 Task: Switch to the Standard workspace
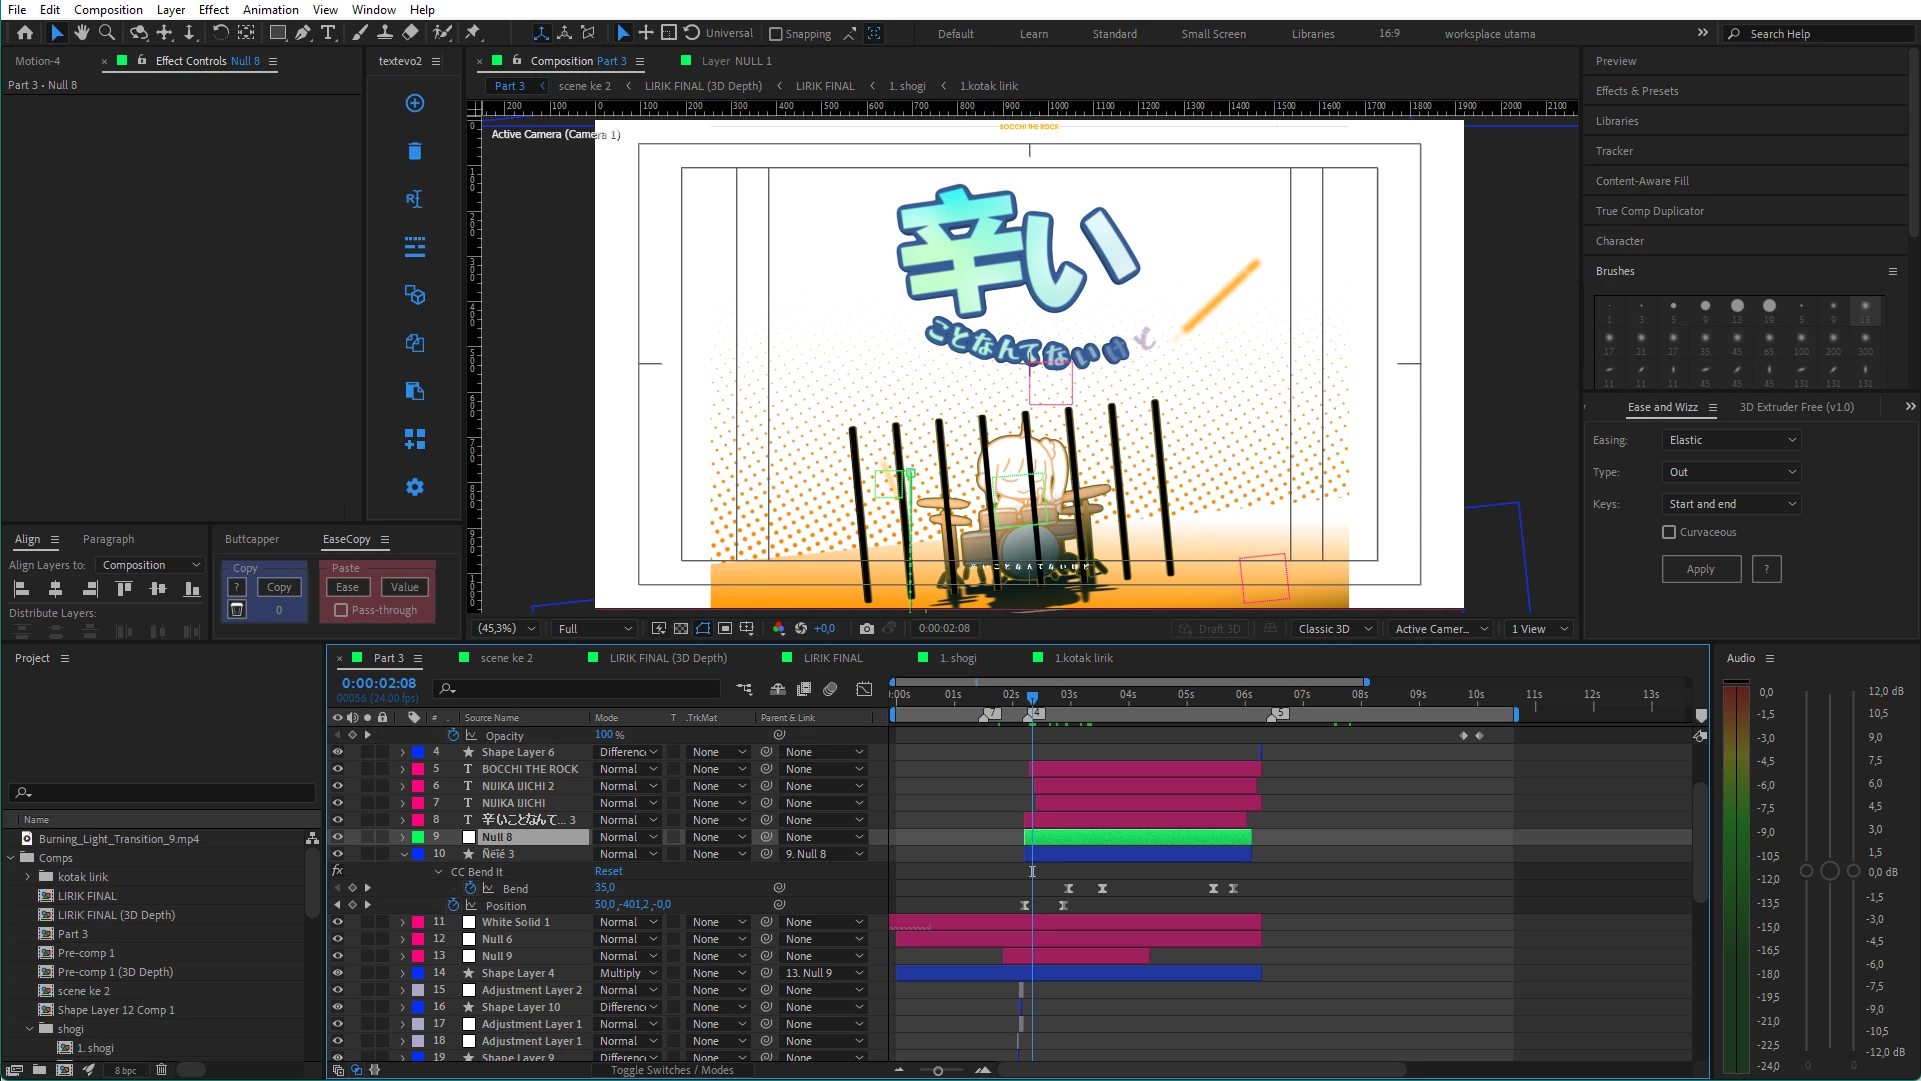(1115, 34)
